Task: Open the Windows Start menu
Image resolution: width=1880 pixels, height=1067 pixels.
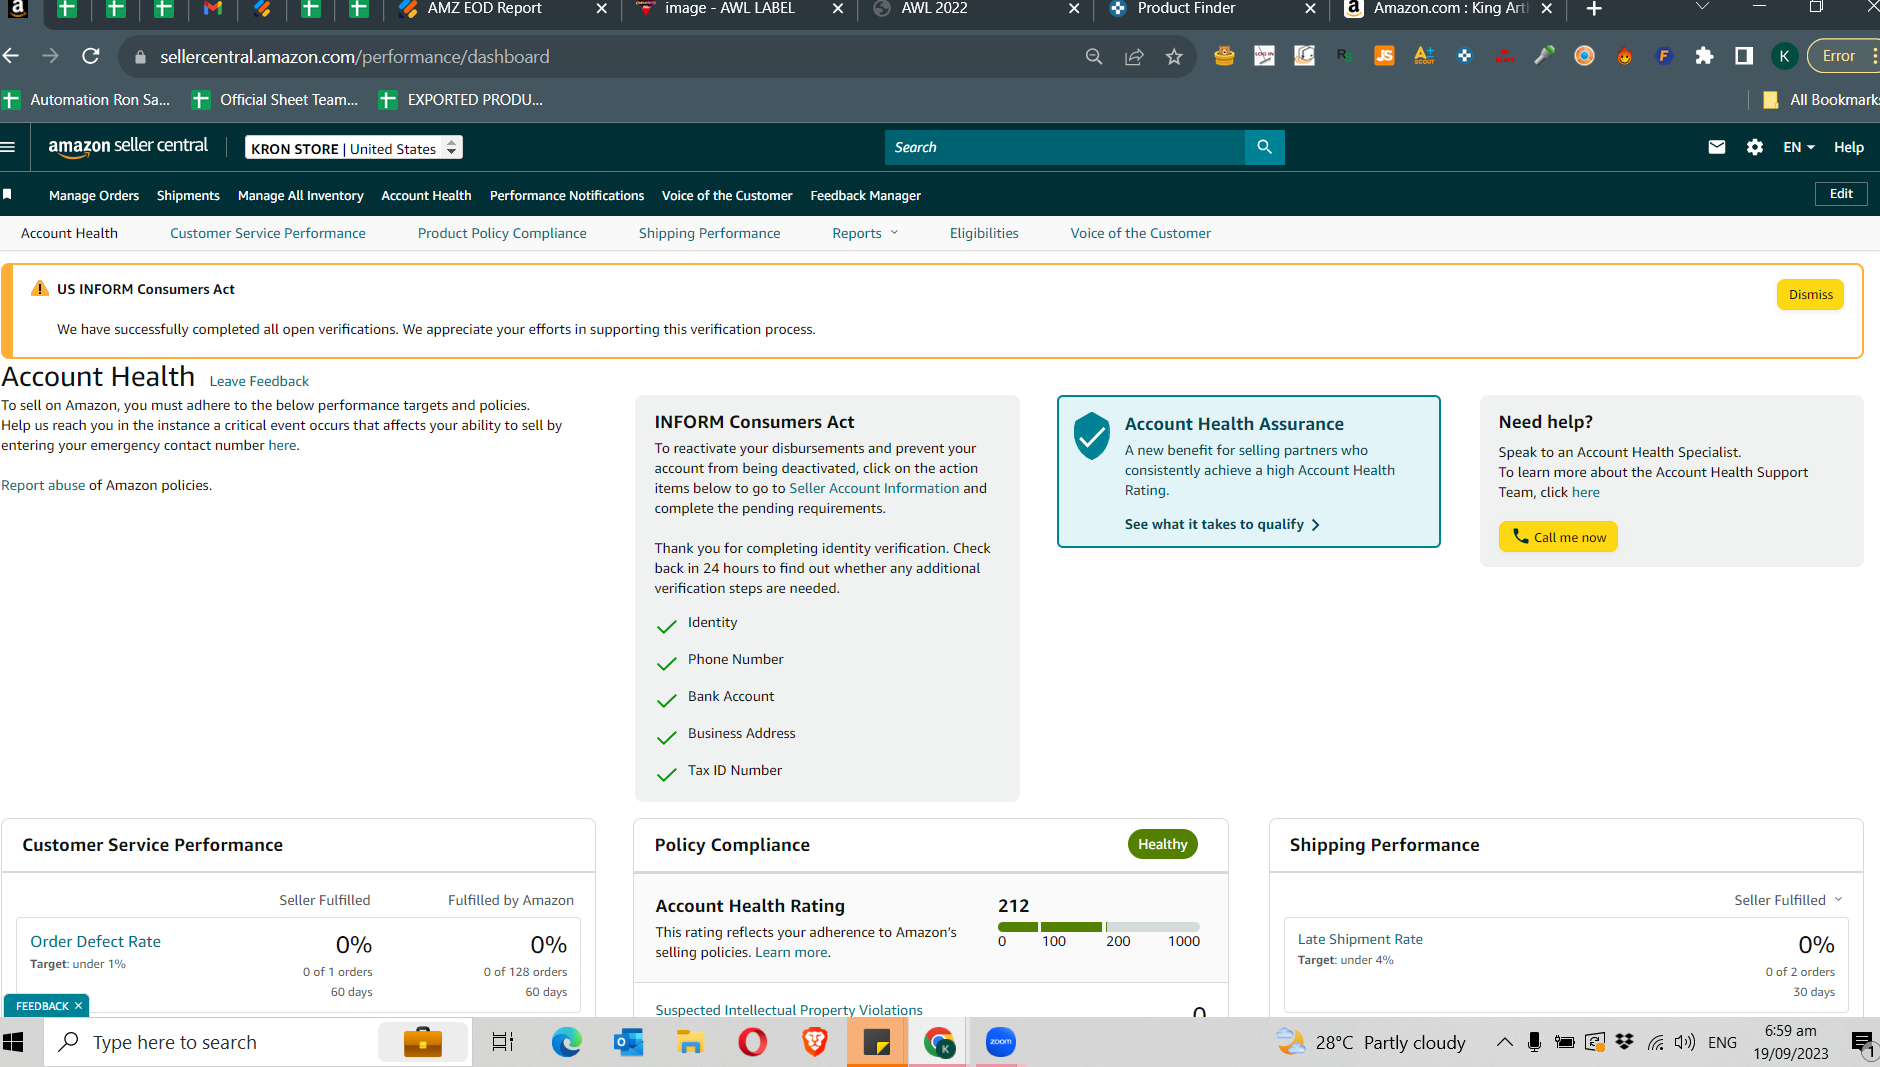Action: pyautogui.click(x=13, y=1042)
